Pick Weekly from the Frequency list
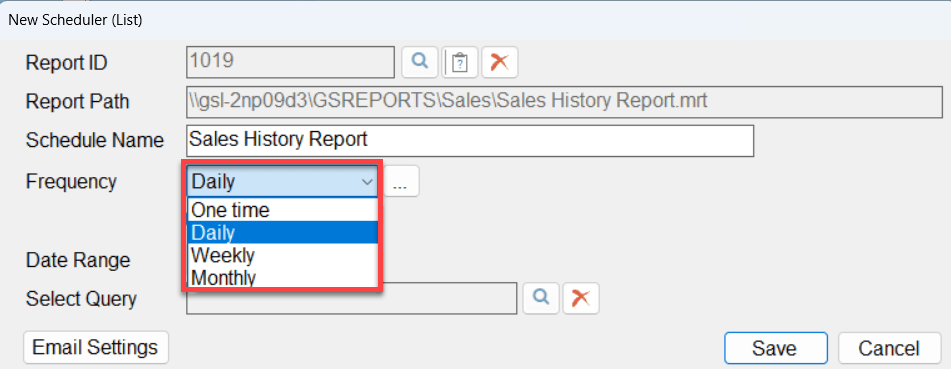 tap(283, 255)
